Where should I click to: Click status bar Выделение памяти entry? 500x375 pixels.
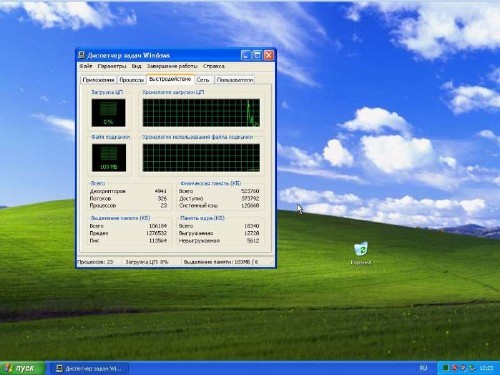tap(221, 262)
